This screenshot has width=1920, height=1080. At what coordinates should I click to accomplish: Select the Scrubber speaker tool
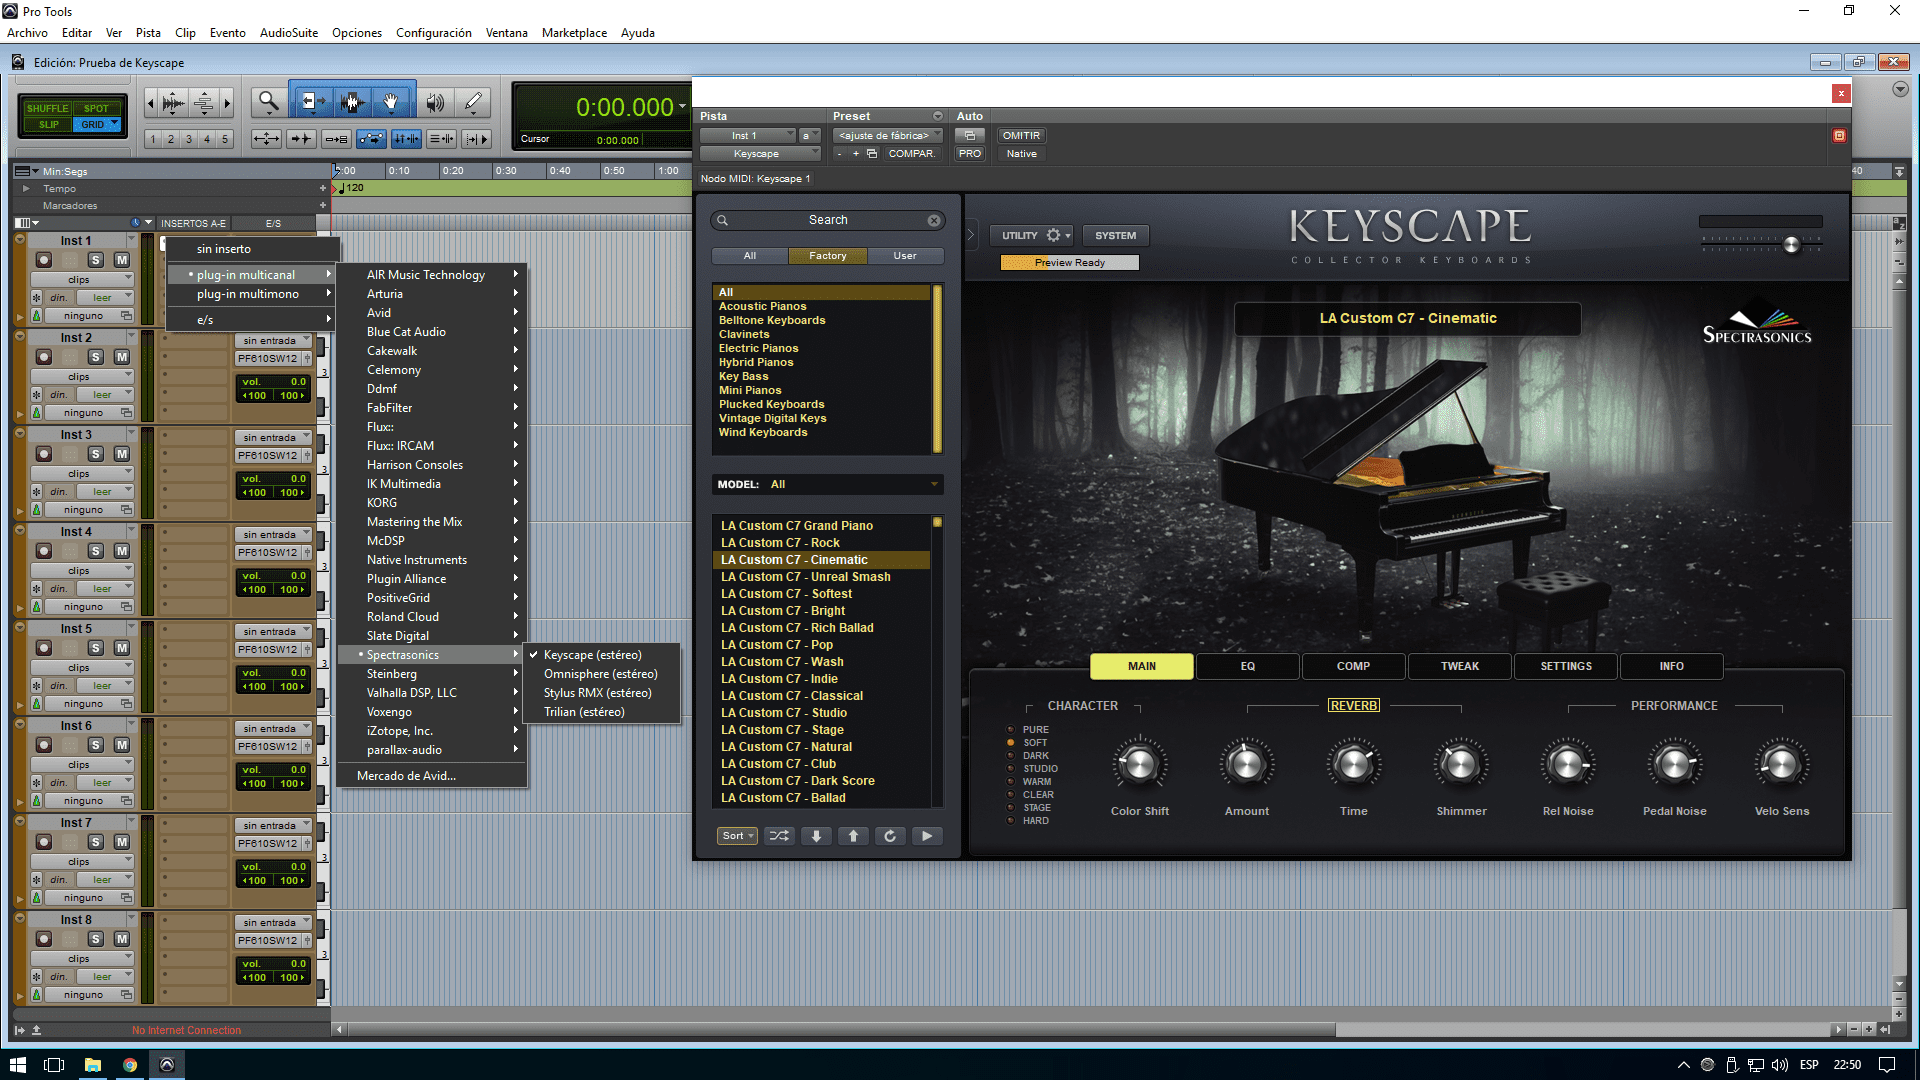click(435, 101)
